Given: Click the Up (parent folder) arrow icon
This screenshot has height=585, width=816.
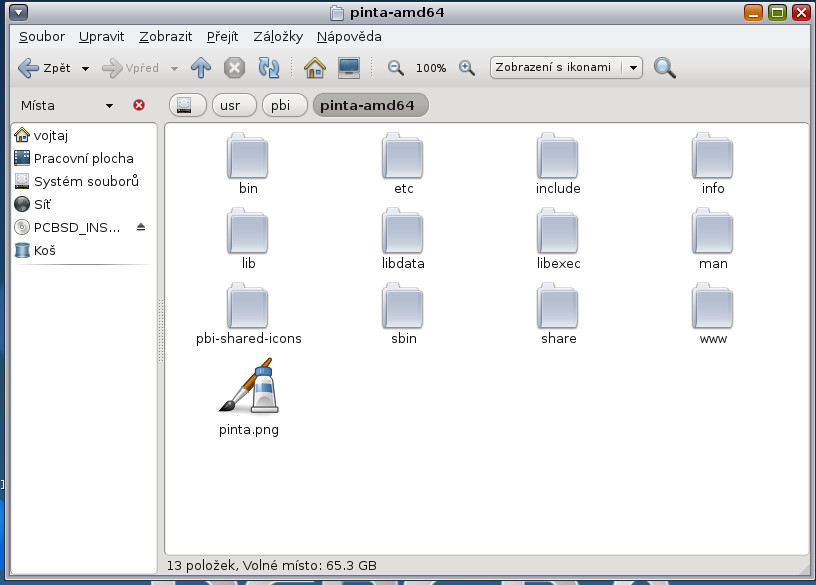Looking at the screenshot, I should [x=201, y=68].
